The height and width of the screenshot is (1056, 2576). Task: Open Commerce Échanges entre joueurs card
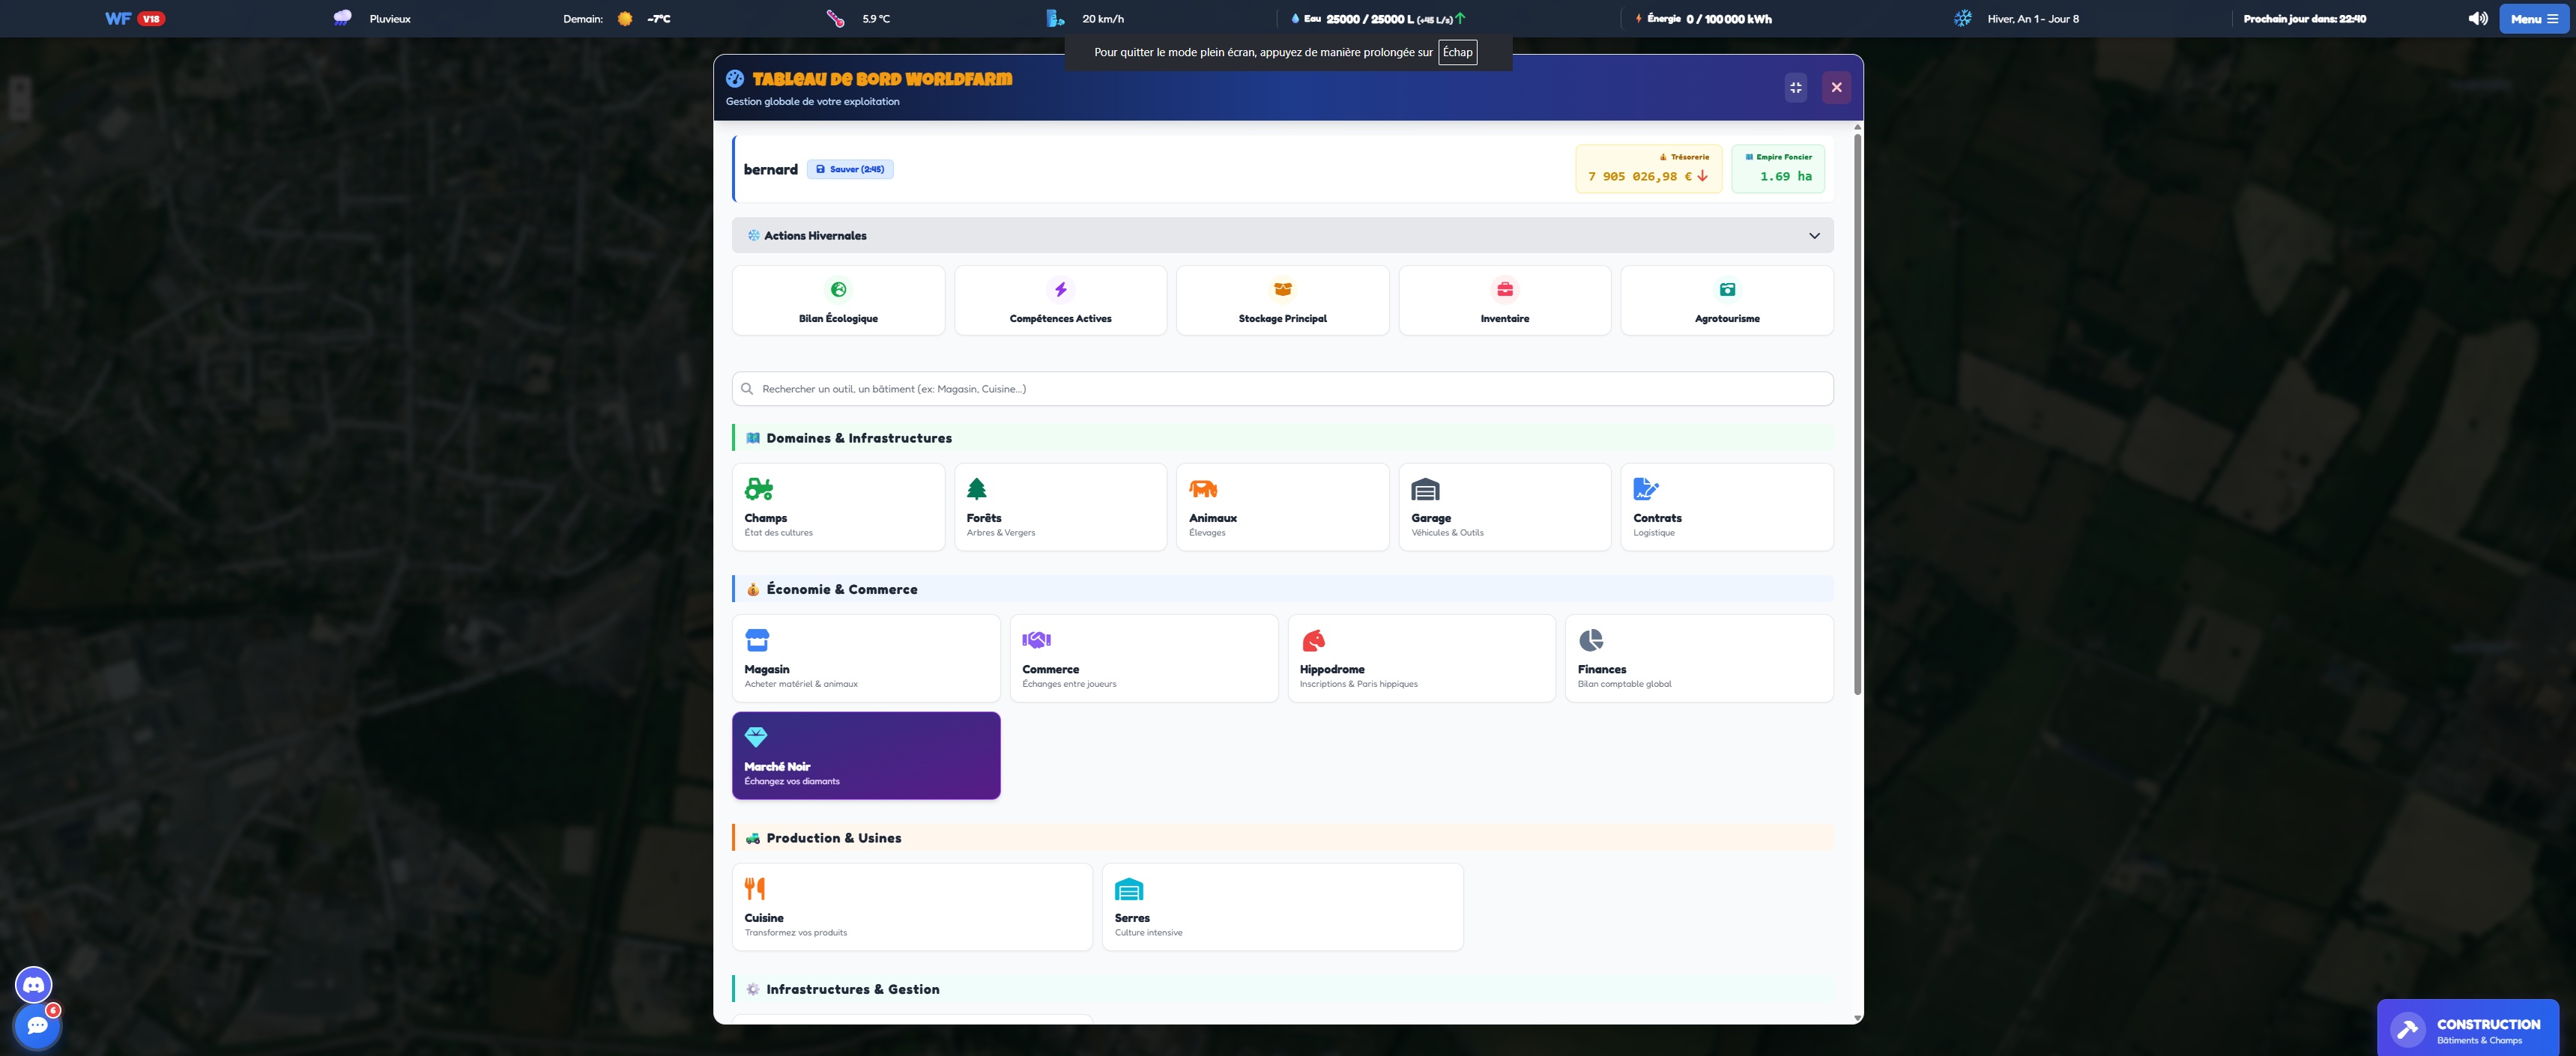pos(1144,658)
